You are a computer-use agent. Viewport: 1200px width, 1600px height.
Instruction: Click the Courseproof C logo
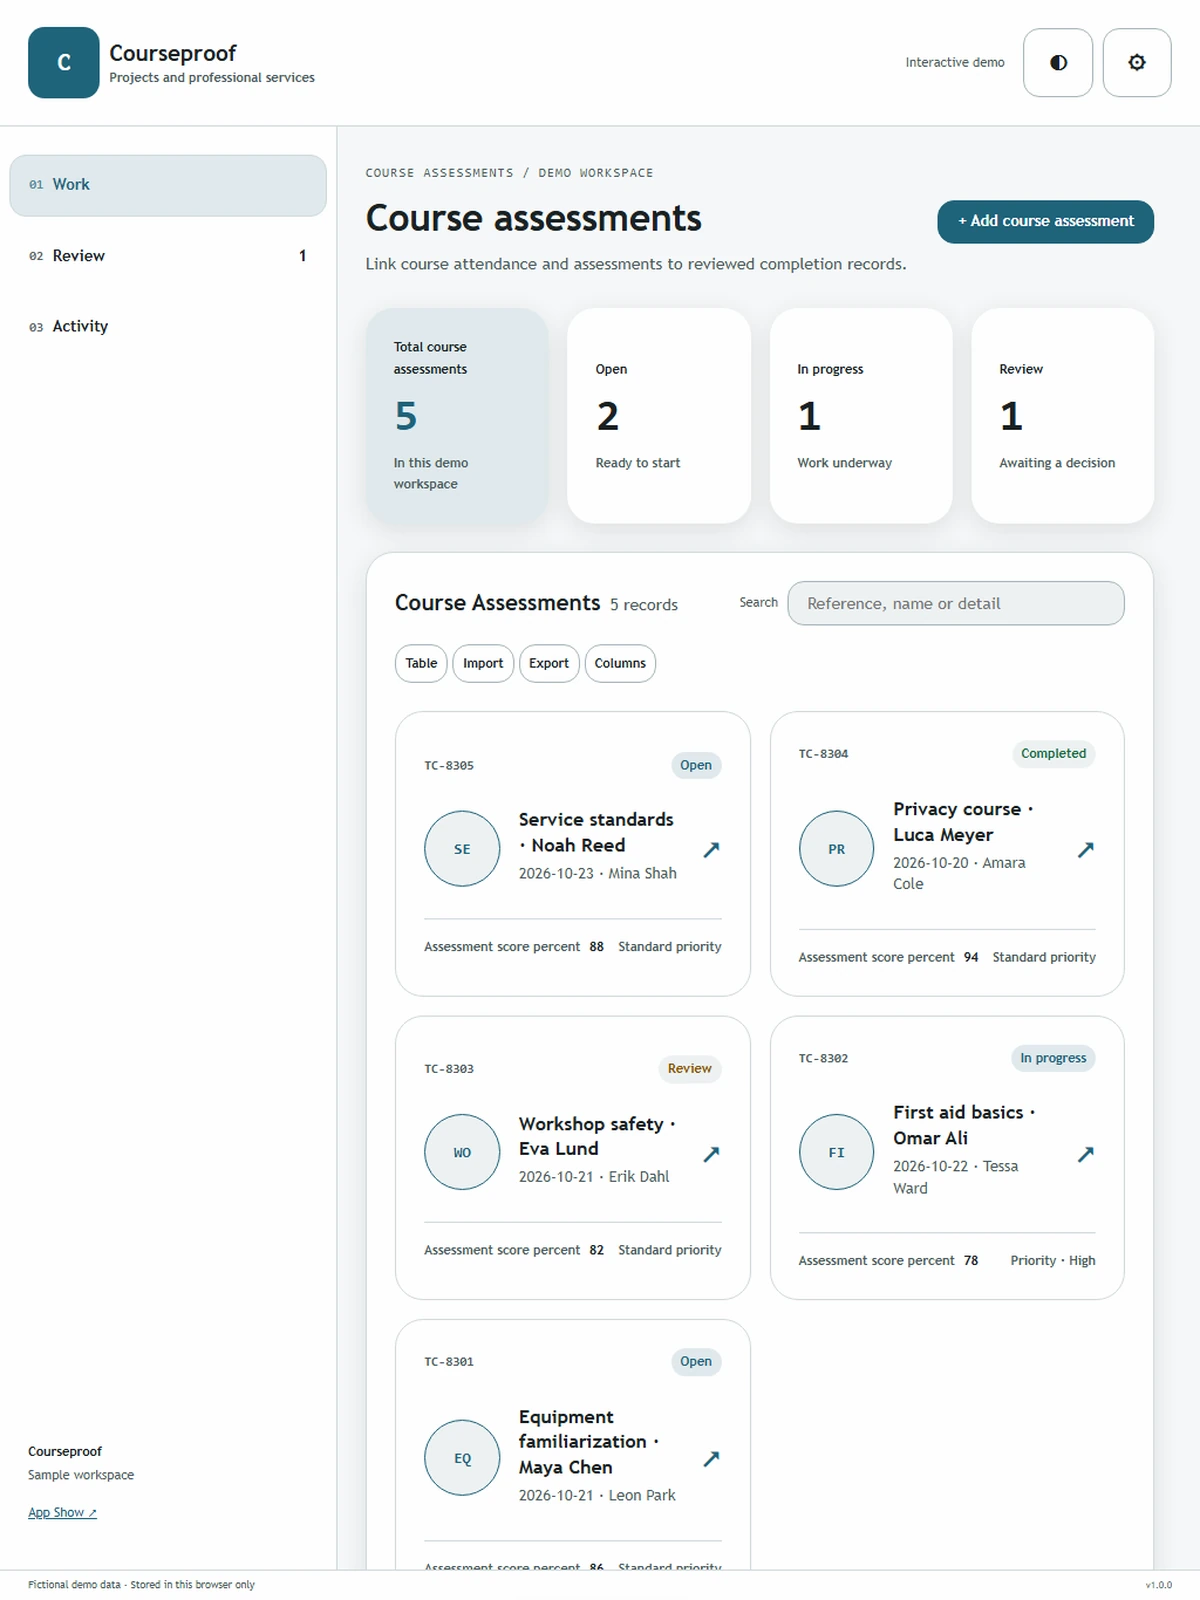(64, 62)
